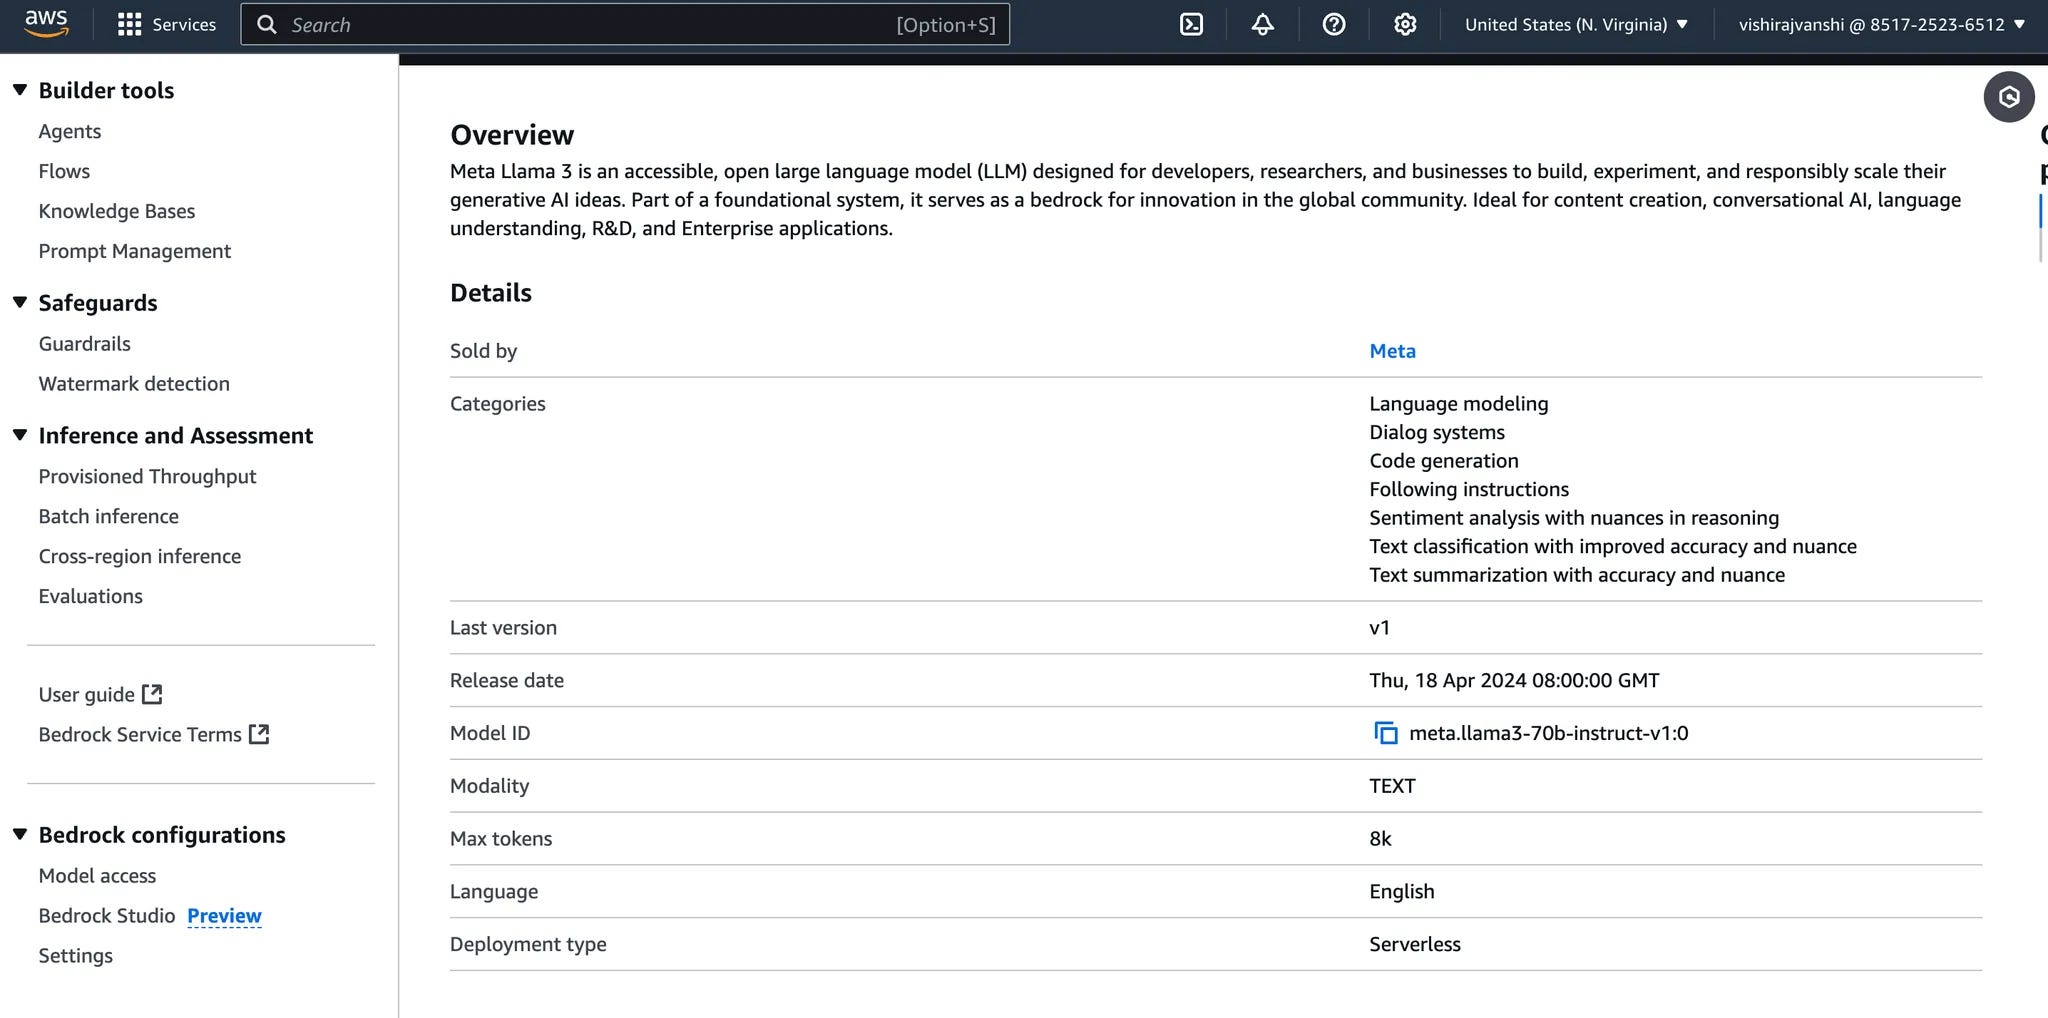Viewport: 2048px width, 1018px height.
Task: Collapse the Safeguards section
Action: (x=20, y=303)
